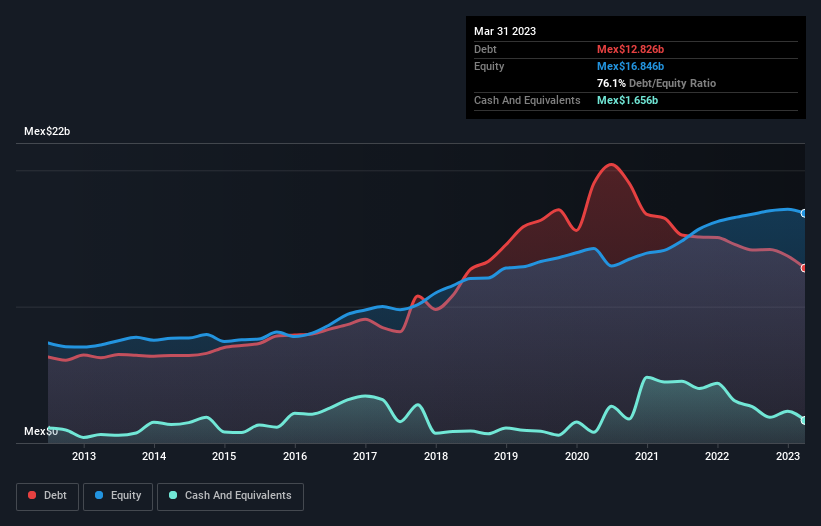Viewport: 821px width, 526px height.
Task: Click the teal Cash endpoint marker
Action: pyautogui.click(x=804, y=421)
